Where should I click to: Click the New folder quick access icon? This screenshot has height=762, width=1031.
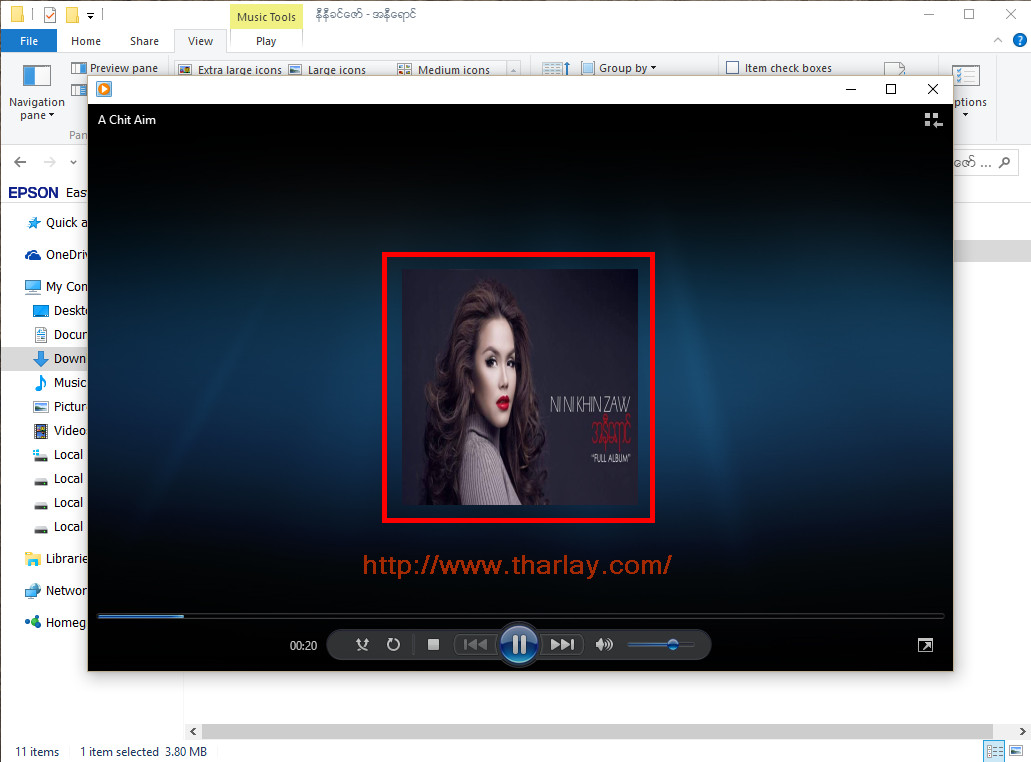72,14
